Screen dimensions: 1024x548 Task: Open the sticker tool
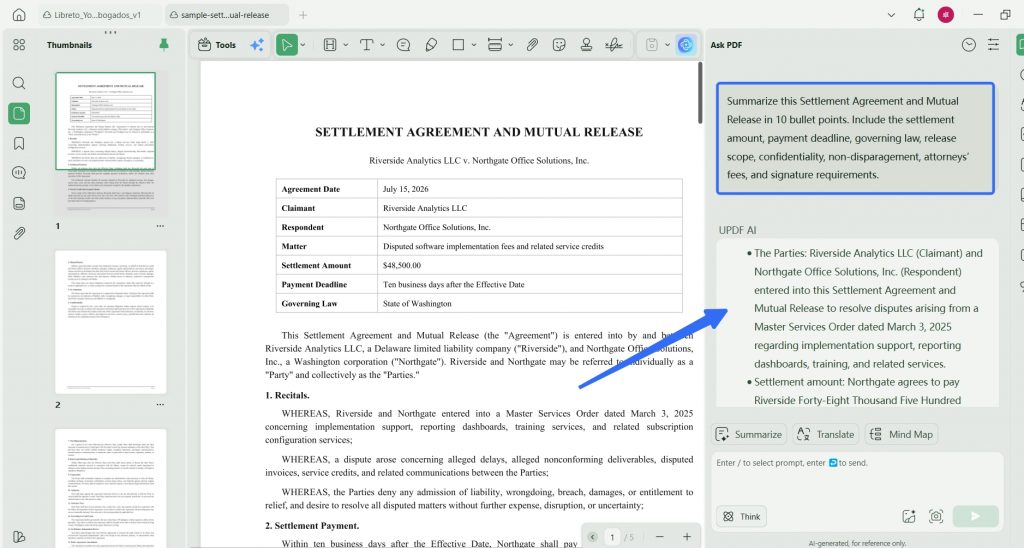coord(559,44)
